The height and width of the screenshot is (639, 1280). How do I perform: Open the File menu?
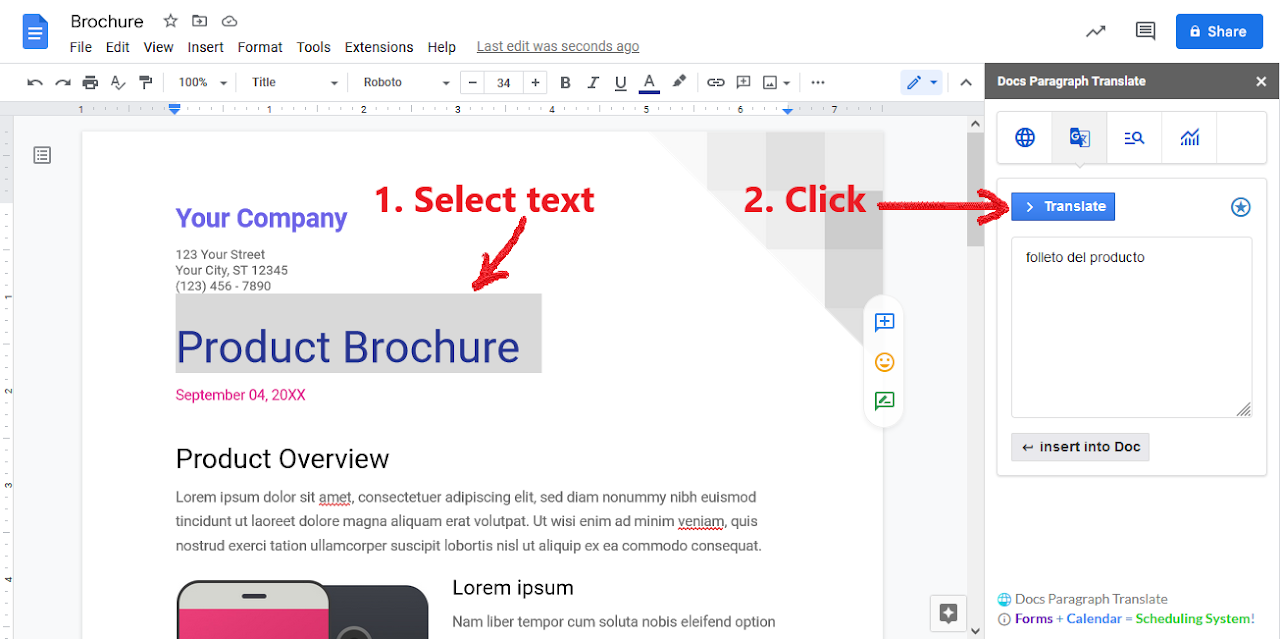pyautogui.click(x=81, y=47)
